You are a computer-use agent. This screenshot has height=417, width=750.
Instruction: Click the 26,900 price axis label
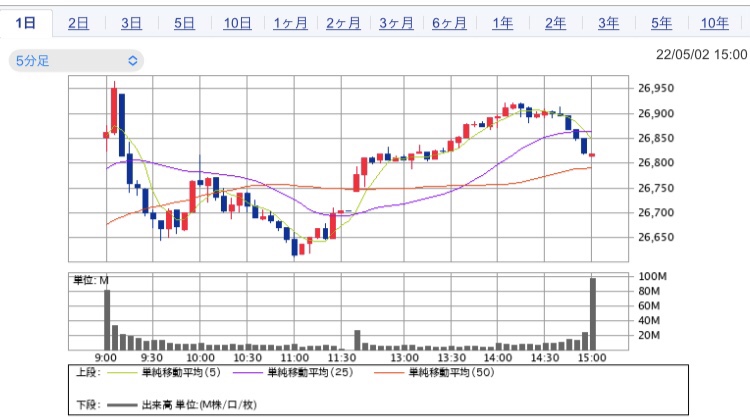click(656, 113)
